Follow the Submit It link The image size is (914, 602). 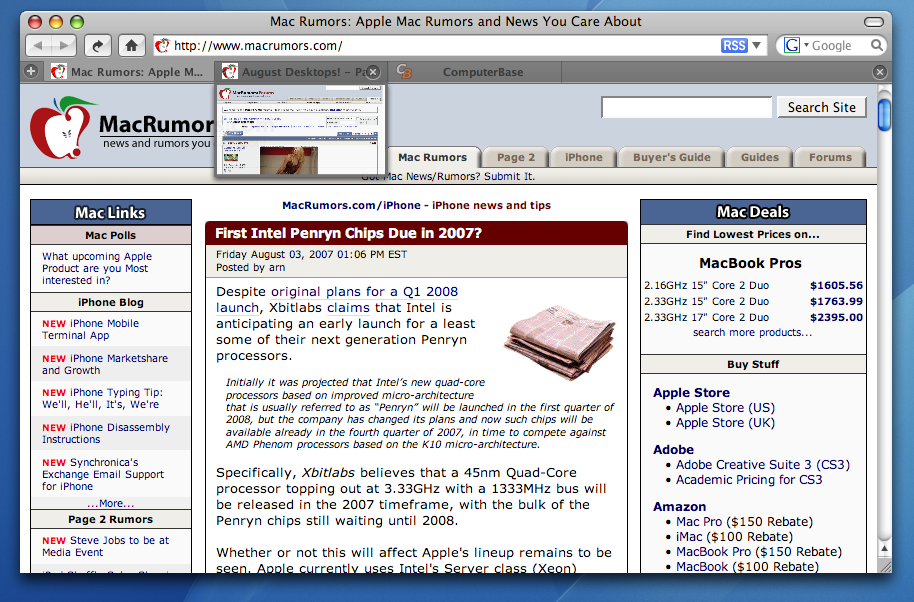[509, 177]
